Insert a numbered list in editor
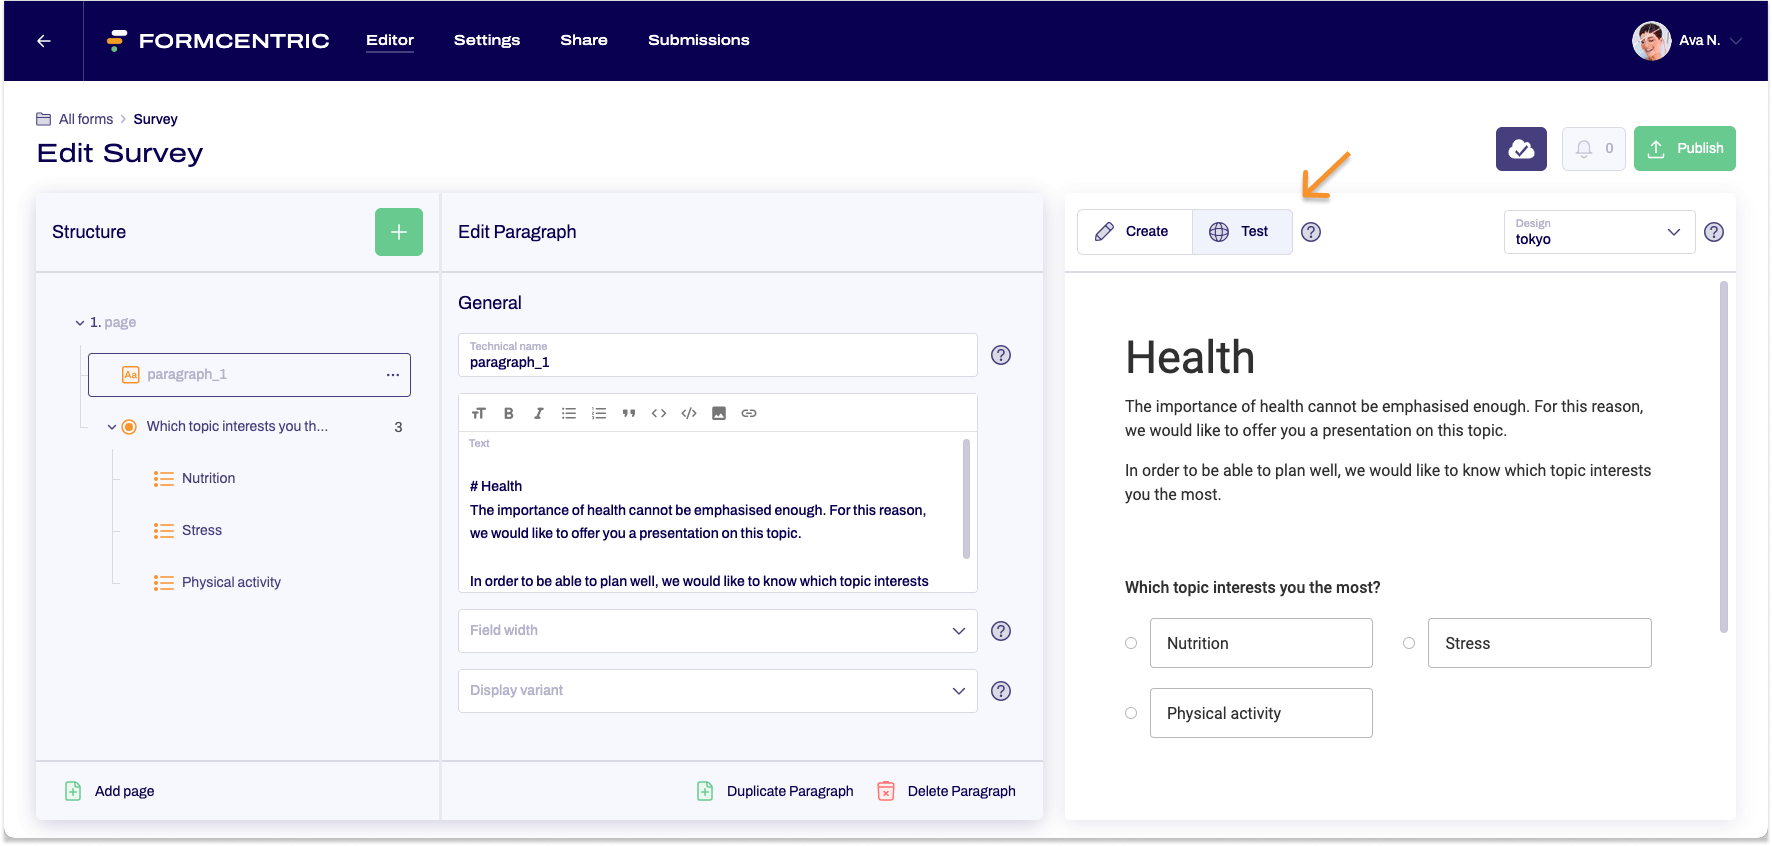The width and height of the screenshot is (1772, 846). click(598, 413)
